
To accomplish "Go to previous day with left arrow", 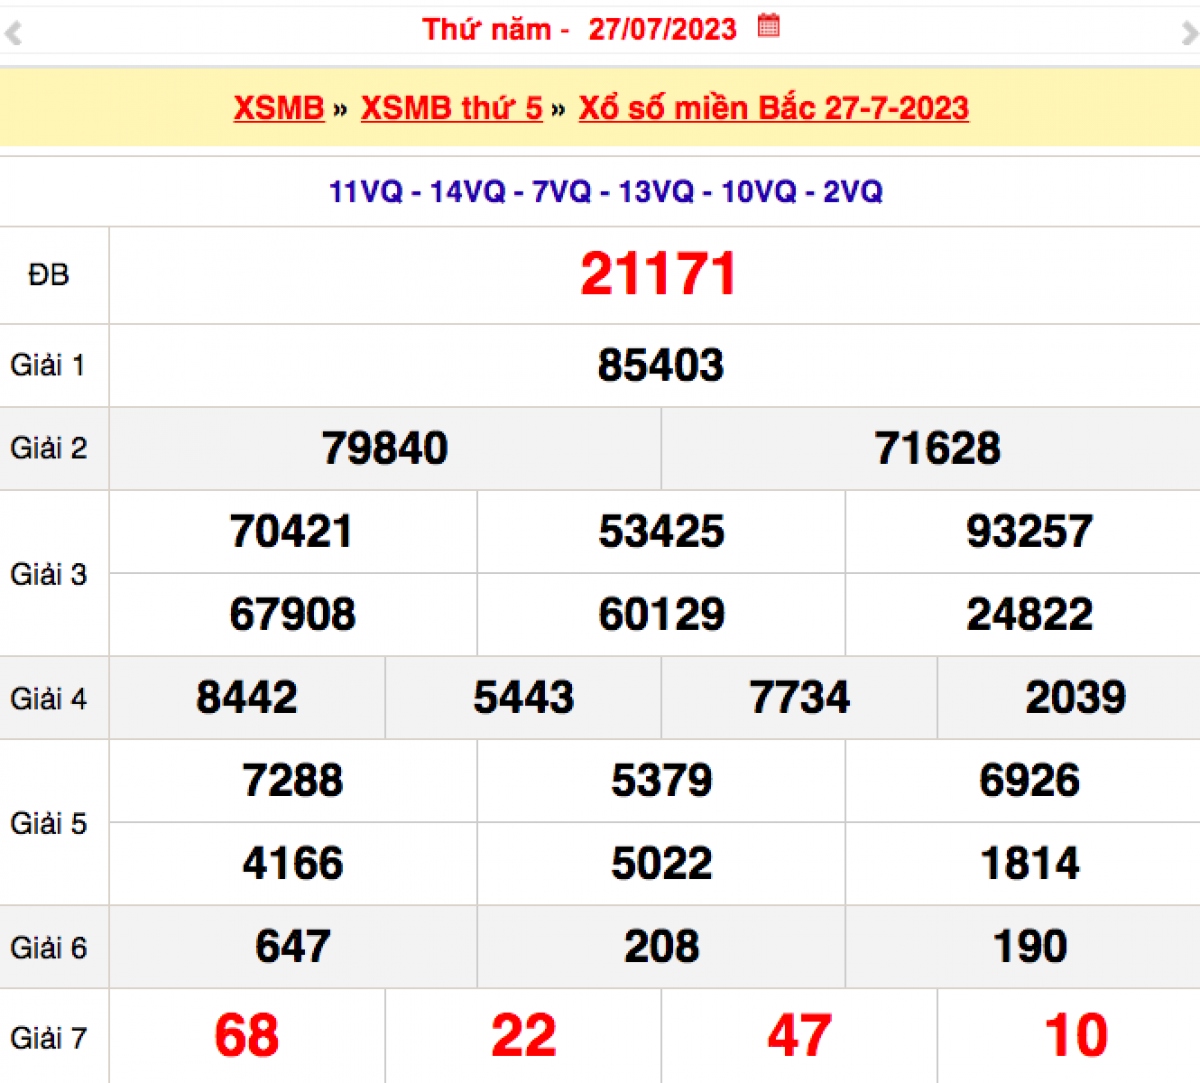I will pyautogui.click(x=13, y=33).
